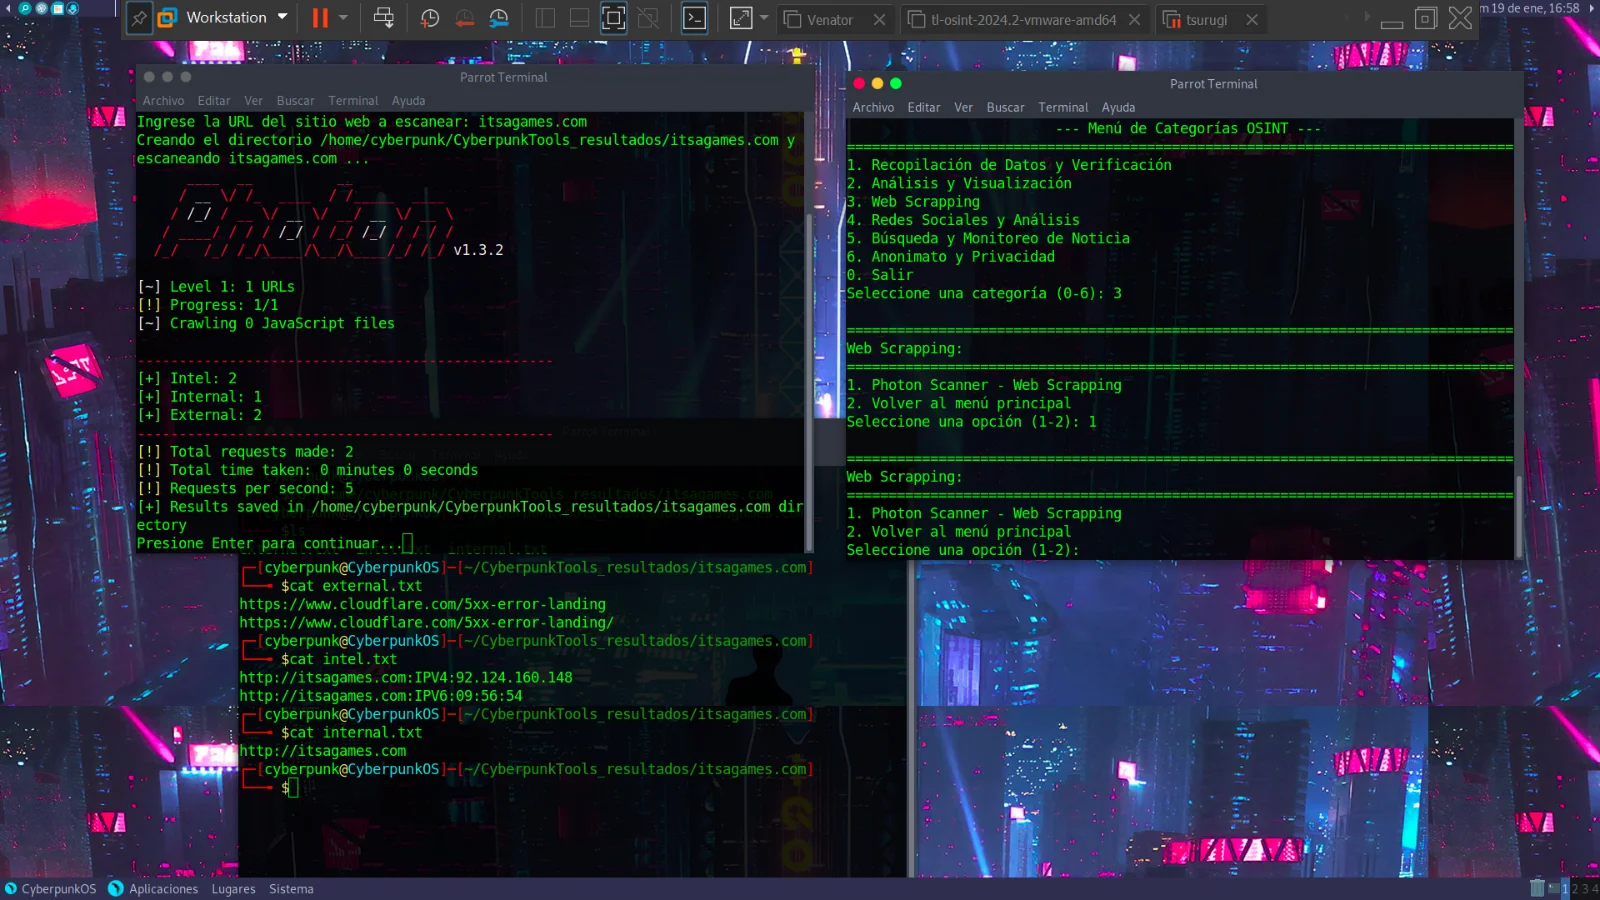Open Buscar menu in left Parrot Terminal
The image size is (1600, 900).
[x=295, y=101]
